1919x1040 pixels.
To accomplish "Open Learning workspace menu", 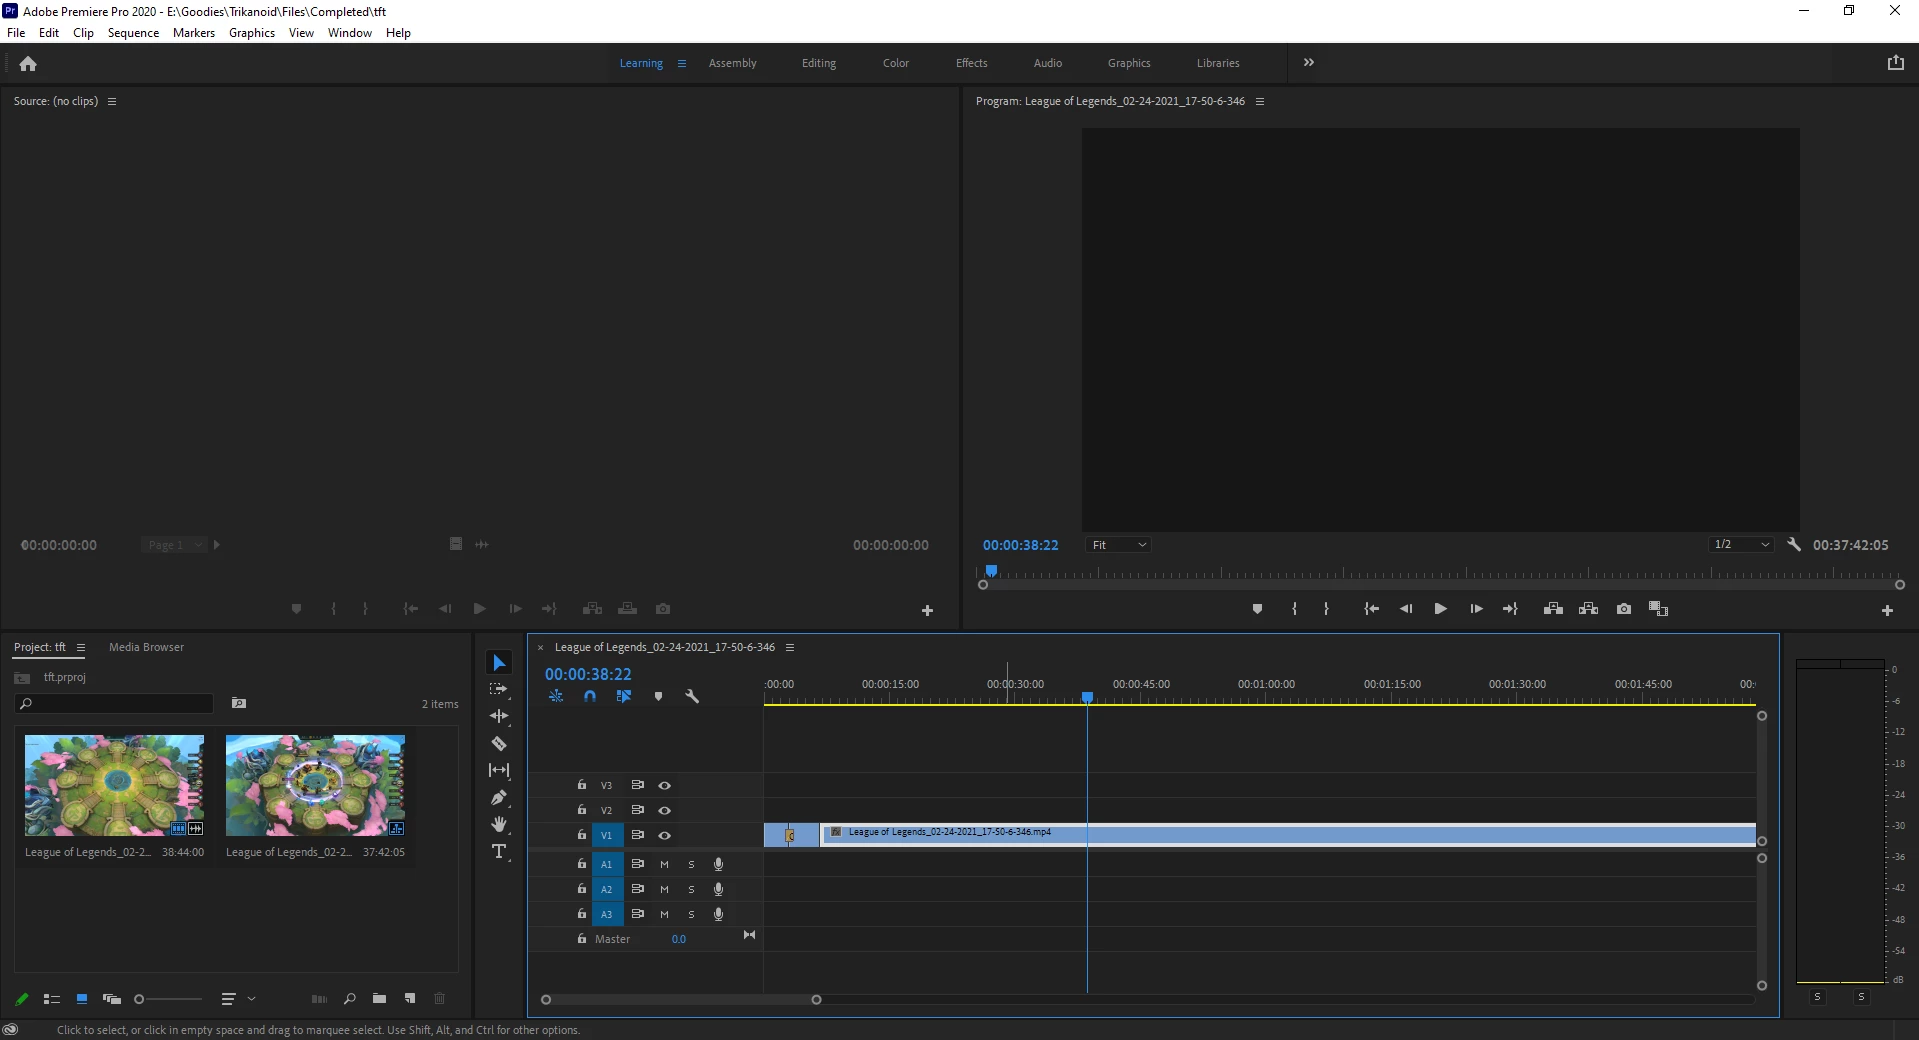I will tap(682, 63).
